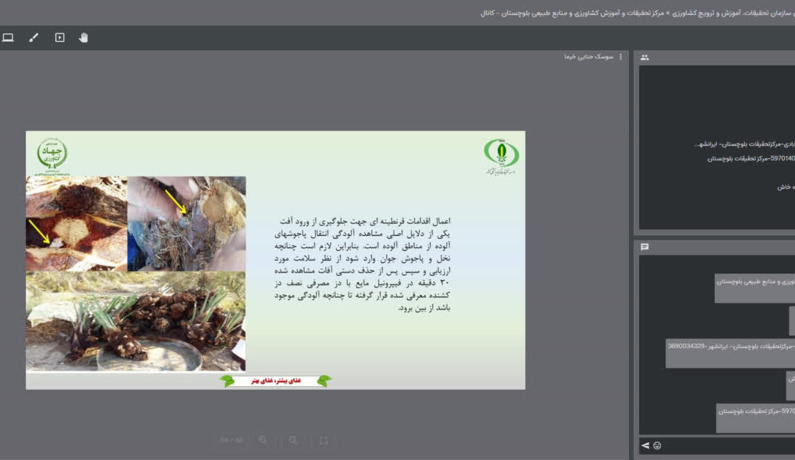The width and height of the screenshot is (795, 460).
Task: Open the emoji picker in chat
Action: pos(657,446)
